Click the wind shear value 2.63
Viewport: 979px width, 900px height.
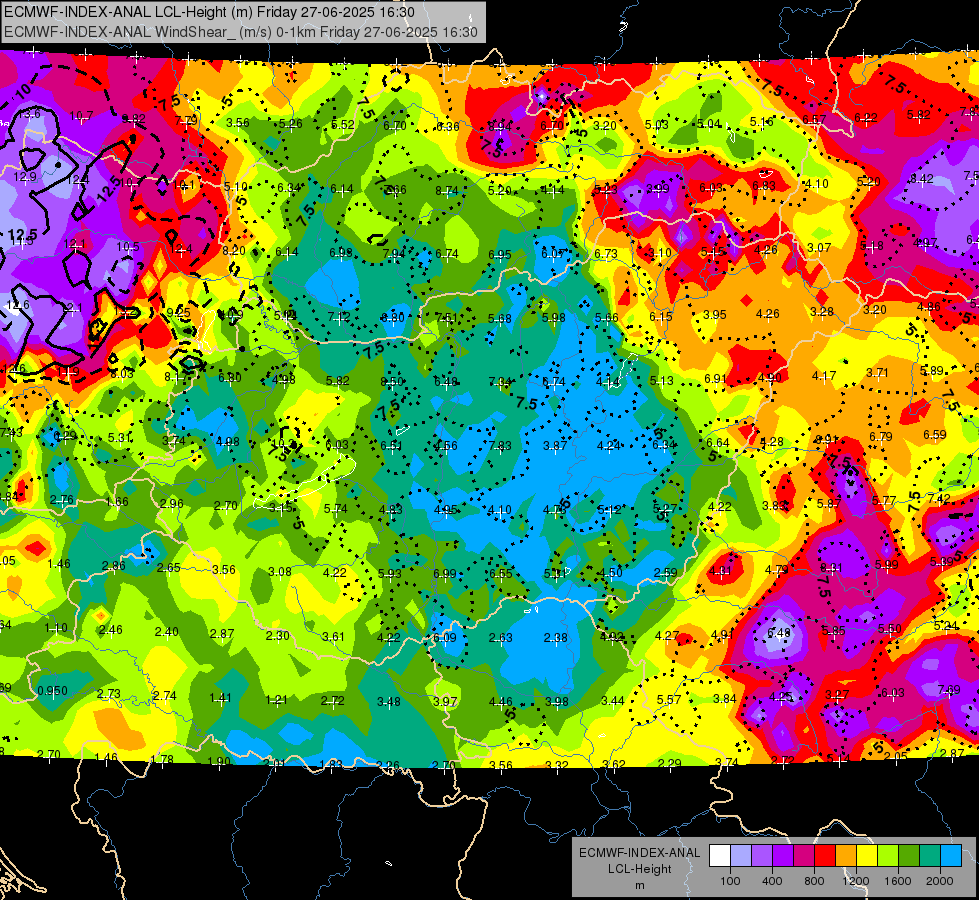(x=501, y=638)
